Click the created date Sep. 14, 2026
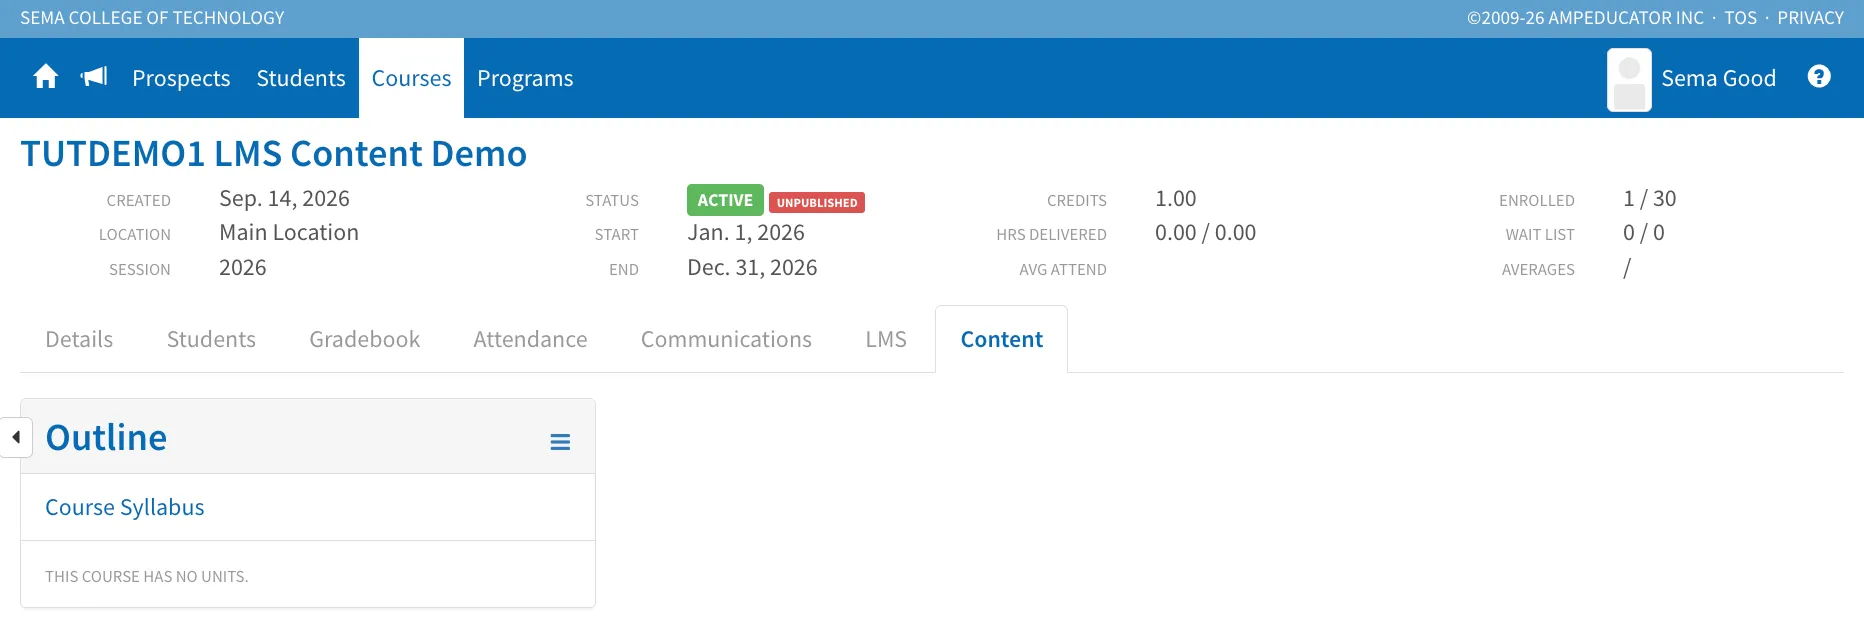1864x630 pixels. pos(284,198)
